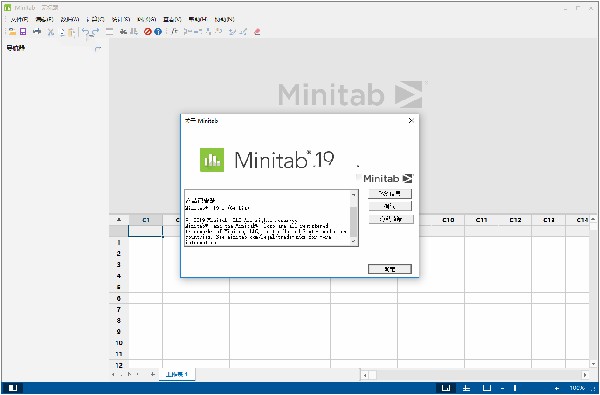Click the pink eraser clear cells icon

257,32
